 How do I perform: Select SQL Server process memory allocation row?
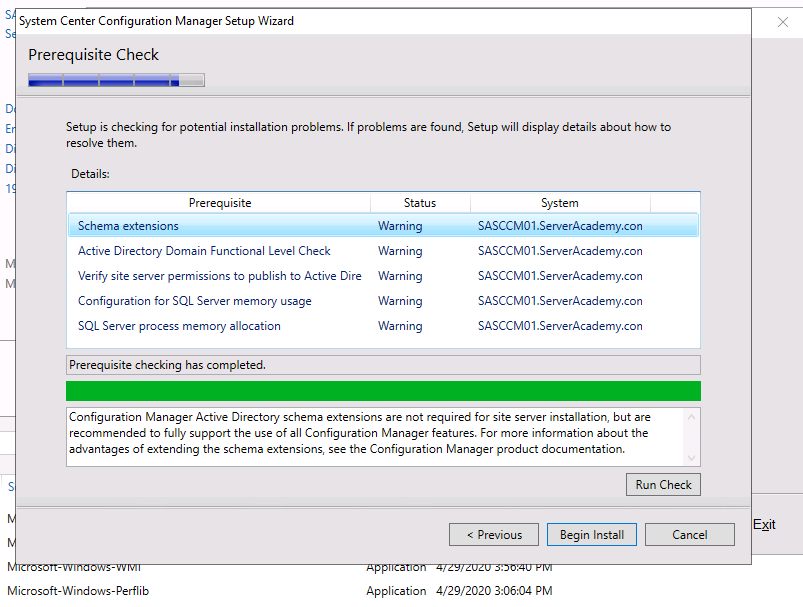383,326
